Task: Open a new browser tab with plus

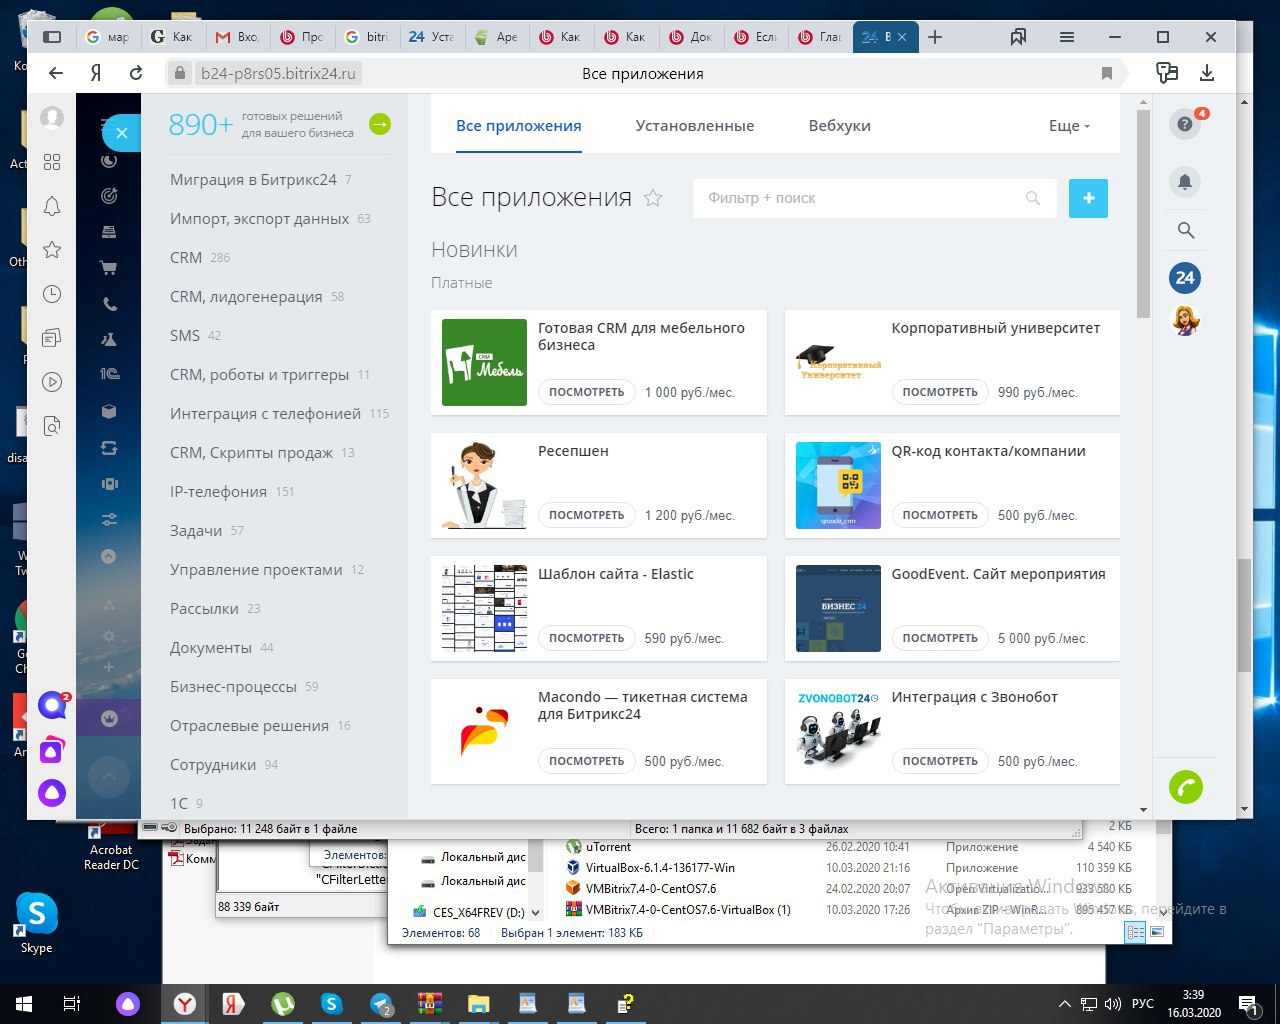Action: click(935, 37)
